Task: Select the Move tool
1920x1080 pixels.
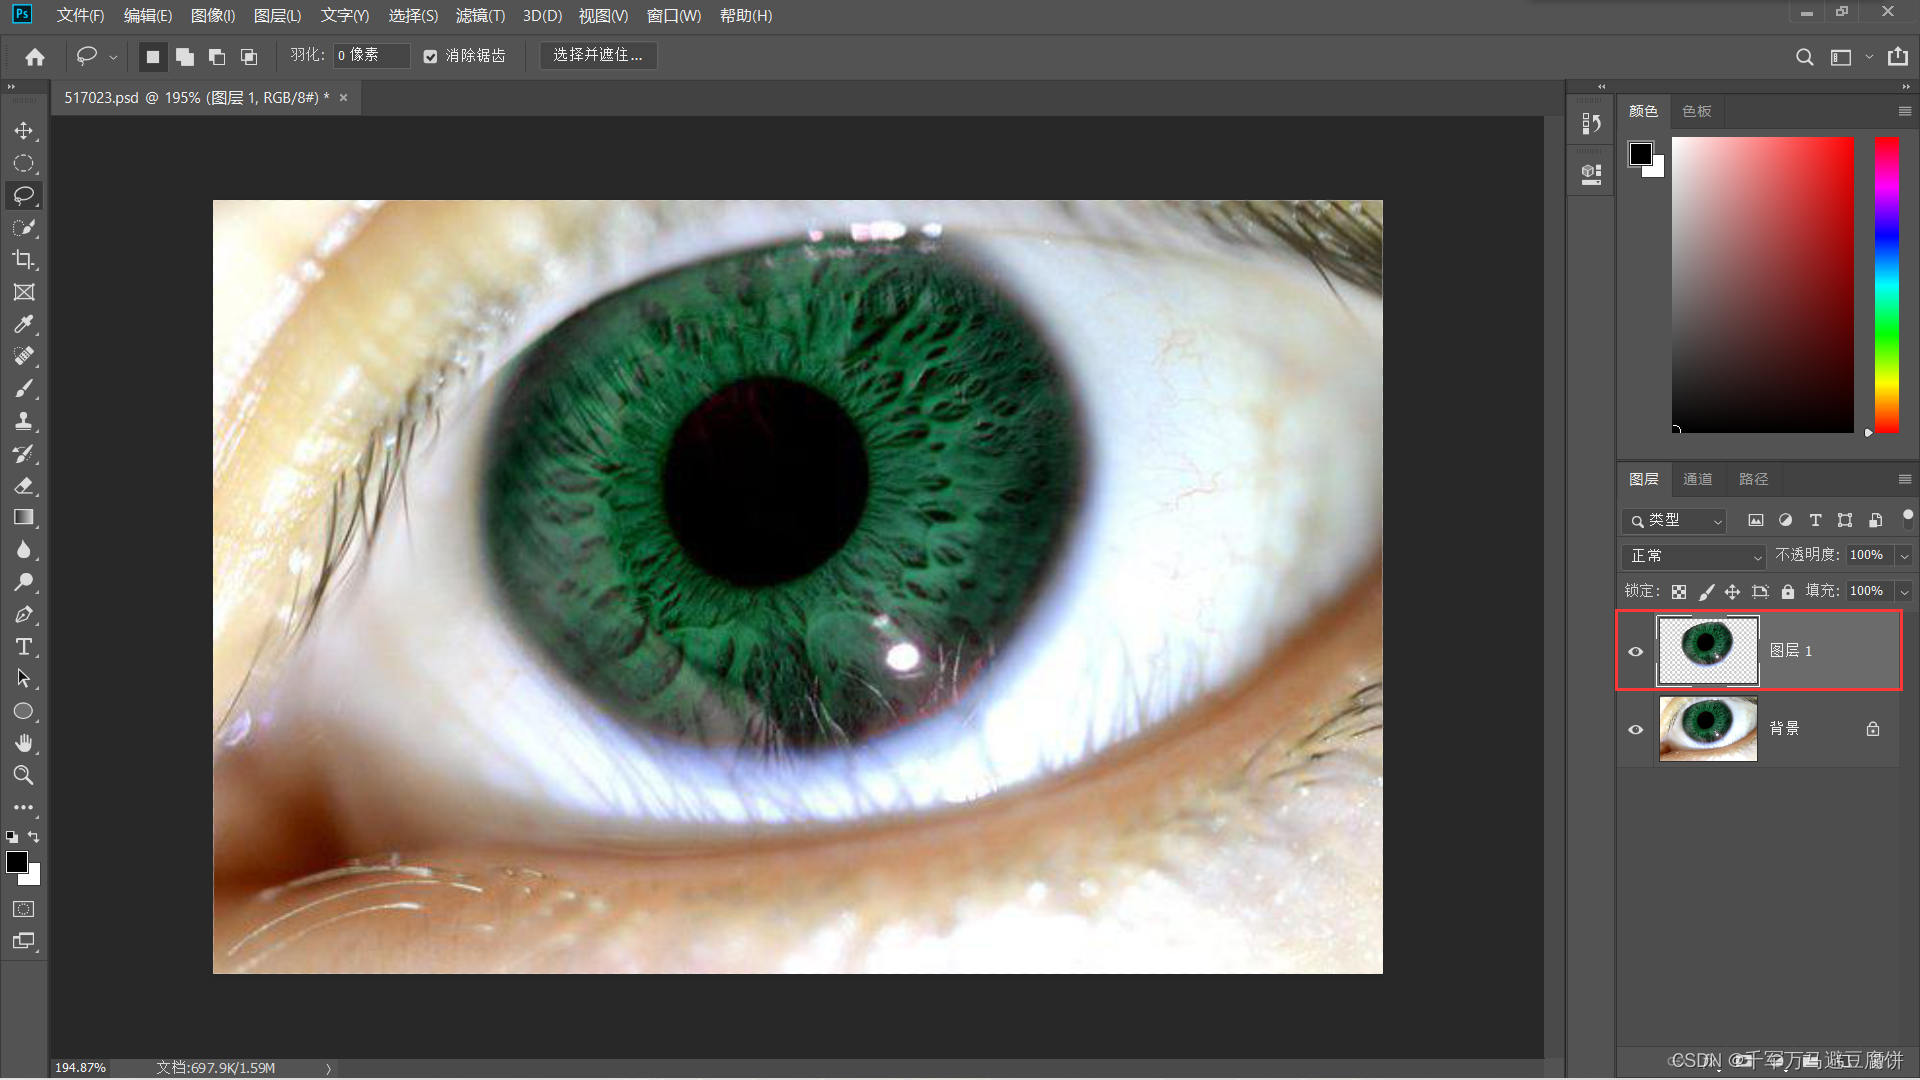Action: (24, 131)
